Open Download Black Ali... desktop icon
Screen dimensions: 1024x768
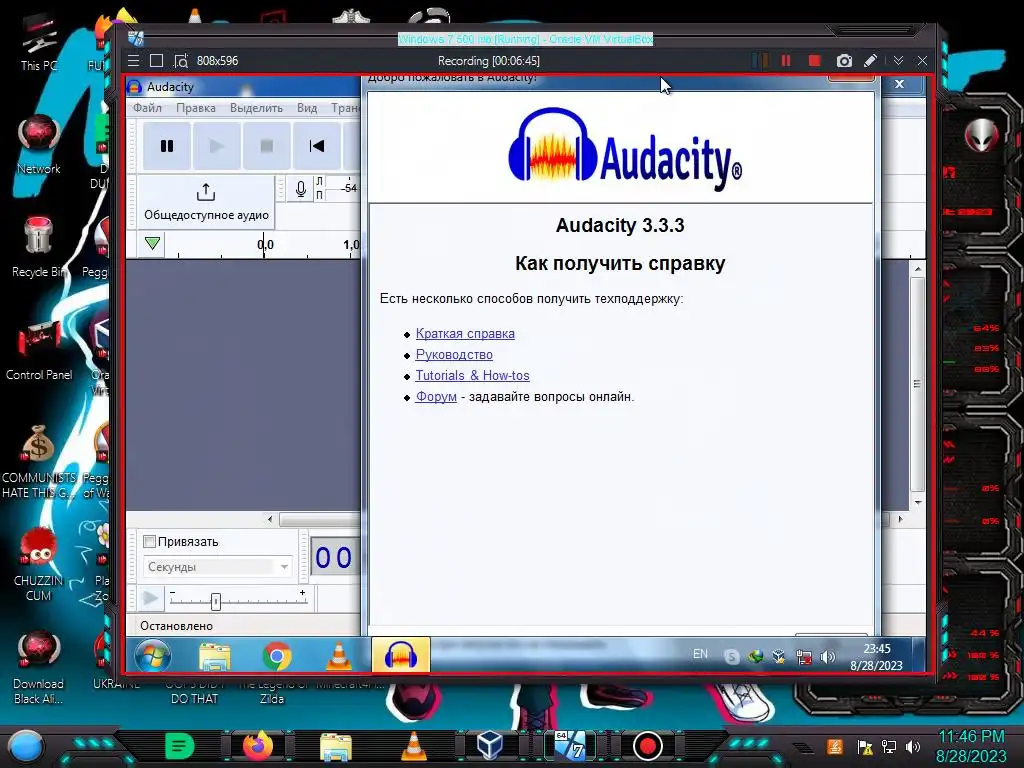pos(39,667)
